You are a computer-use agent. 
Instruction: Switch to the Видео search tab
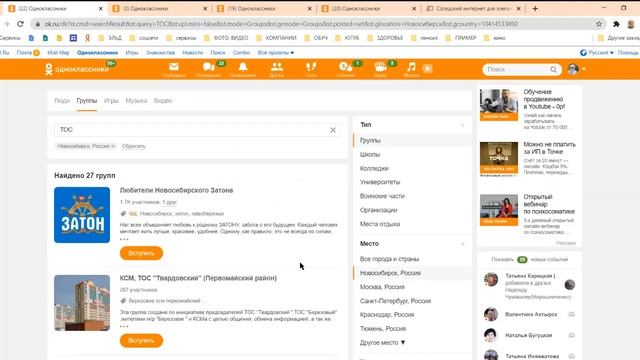pos(163,100)
